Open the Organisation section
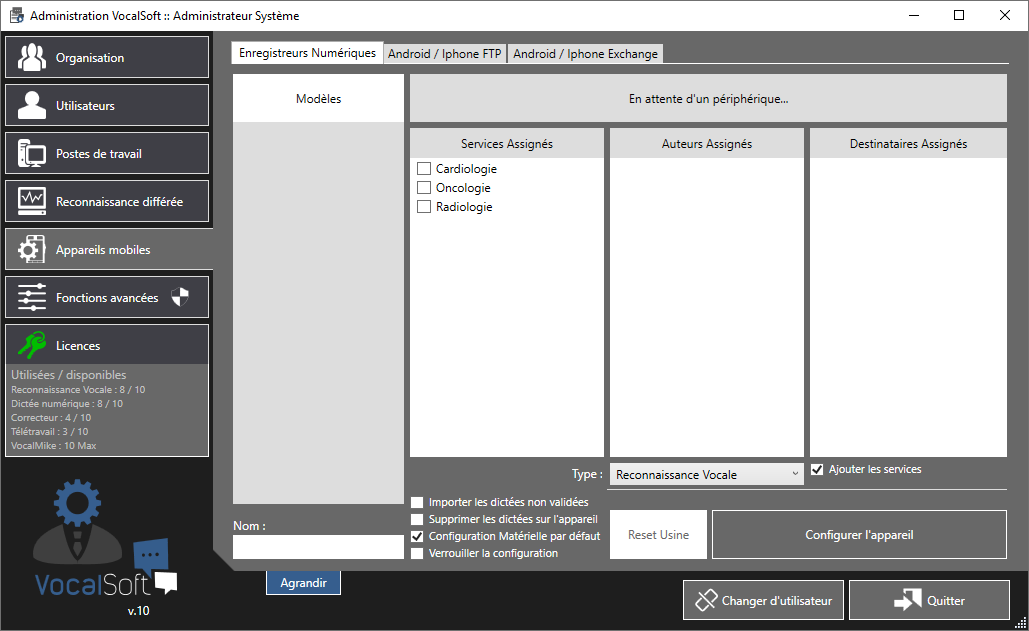The width and height of the screenshot is (1029, 631). [107, 57]
